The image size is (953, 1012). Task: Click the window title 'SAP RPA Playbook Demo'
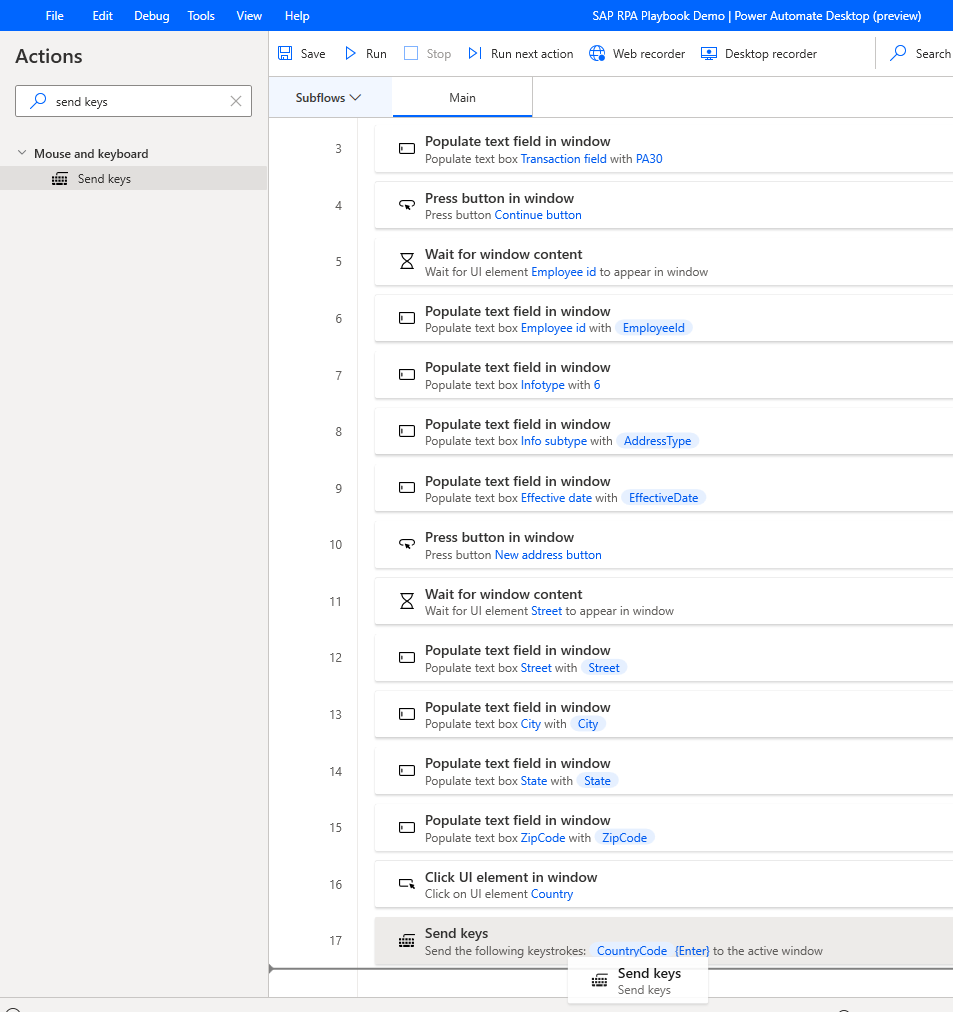[x=659, y=15]
